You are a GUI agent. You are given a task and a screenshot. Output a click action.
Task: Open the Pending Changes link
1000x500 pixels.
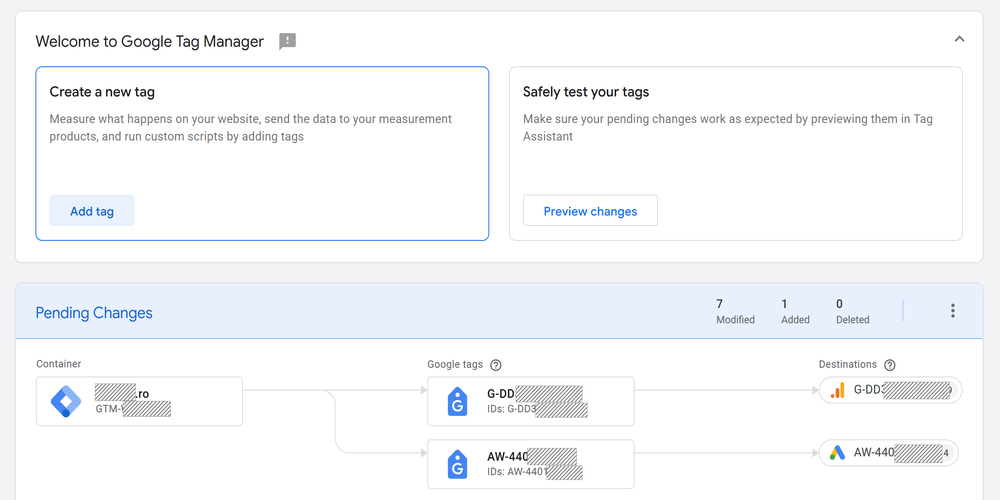point(94,312)
